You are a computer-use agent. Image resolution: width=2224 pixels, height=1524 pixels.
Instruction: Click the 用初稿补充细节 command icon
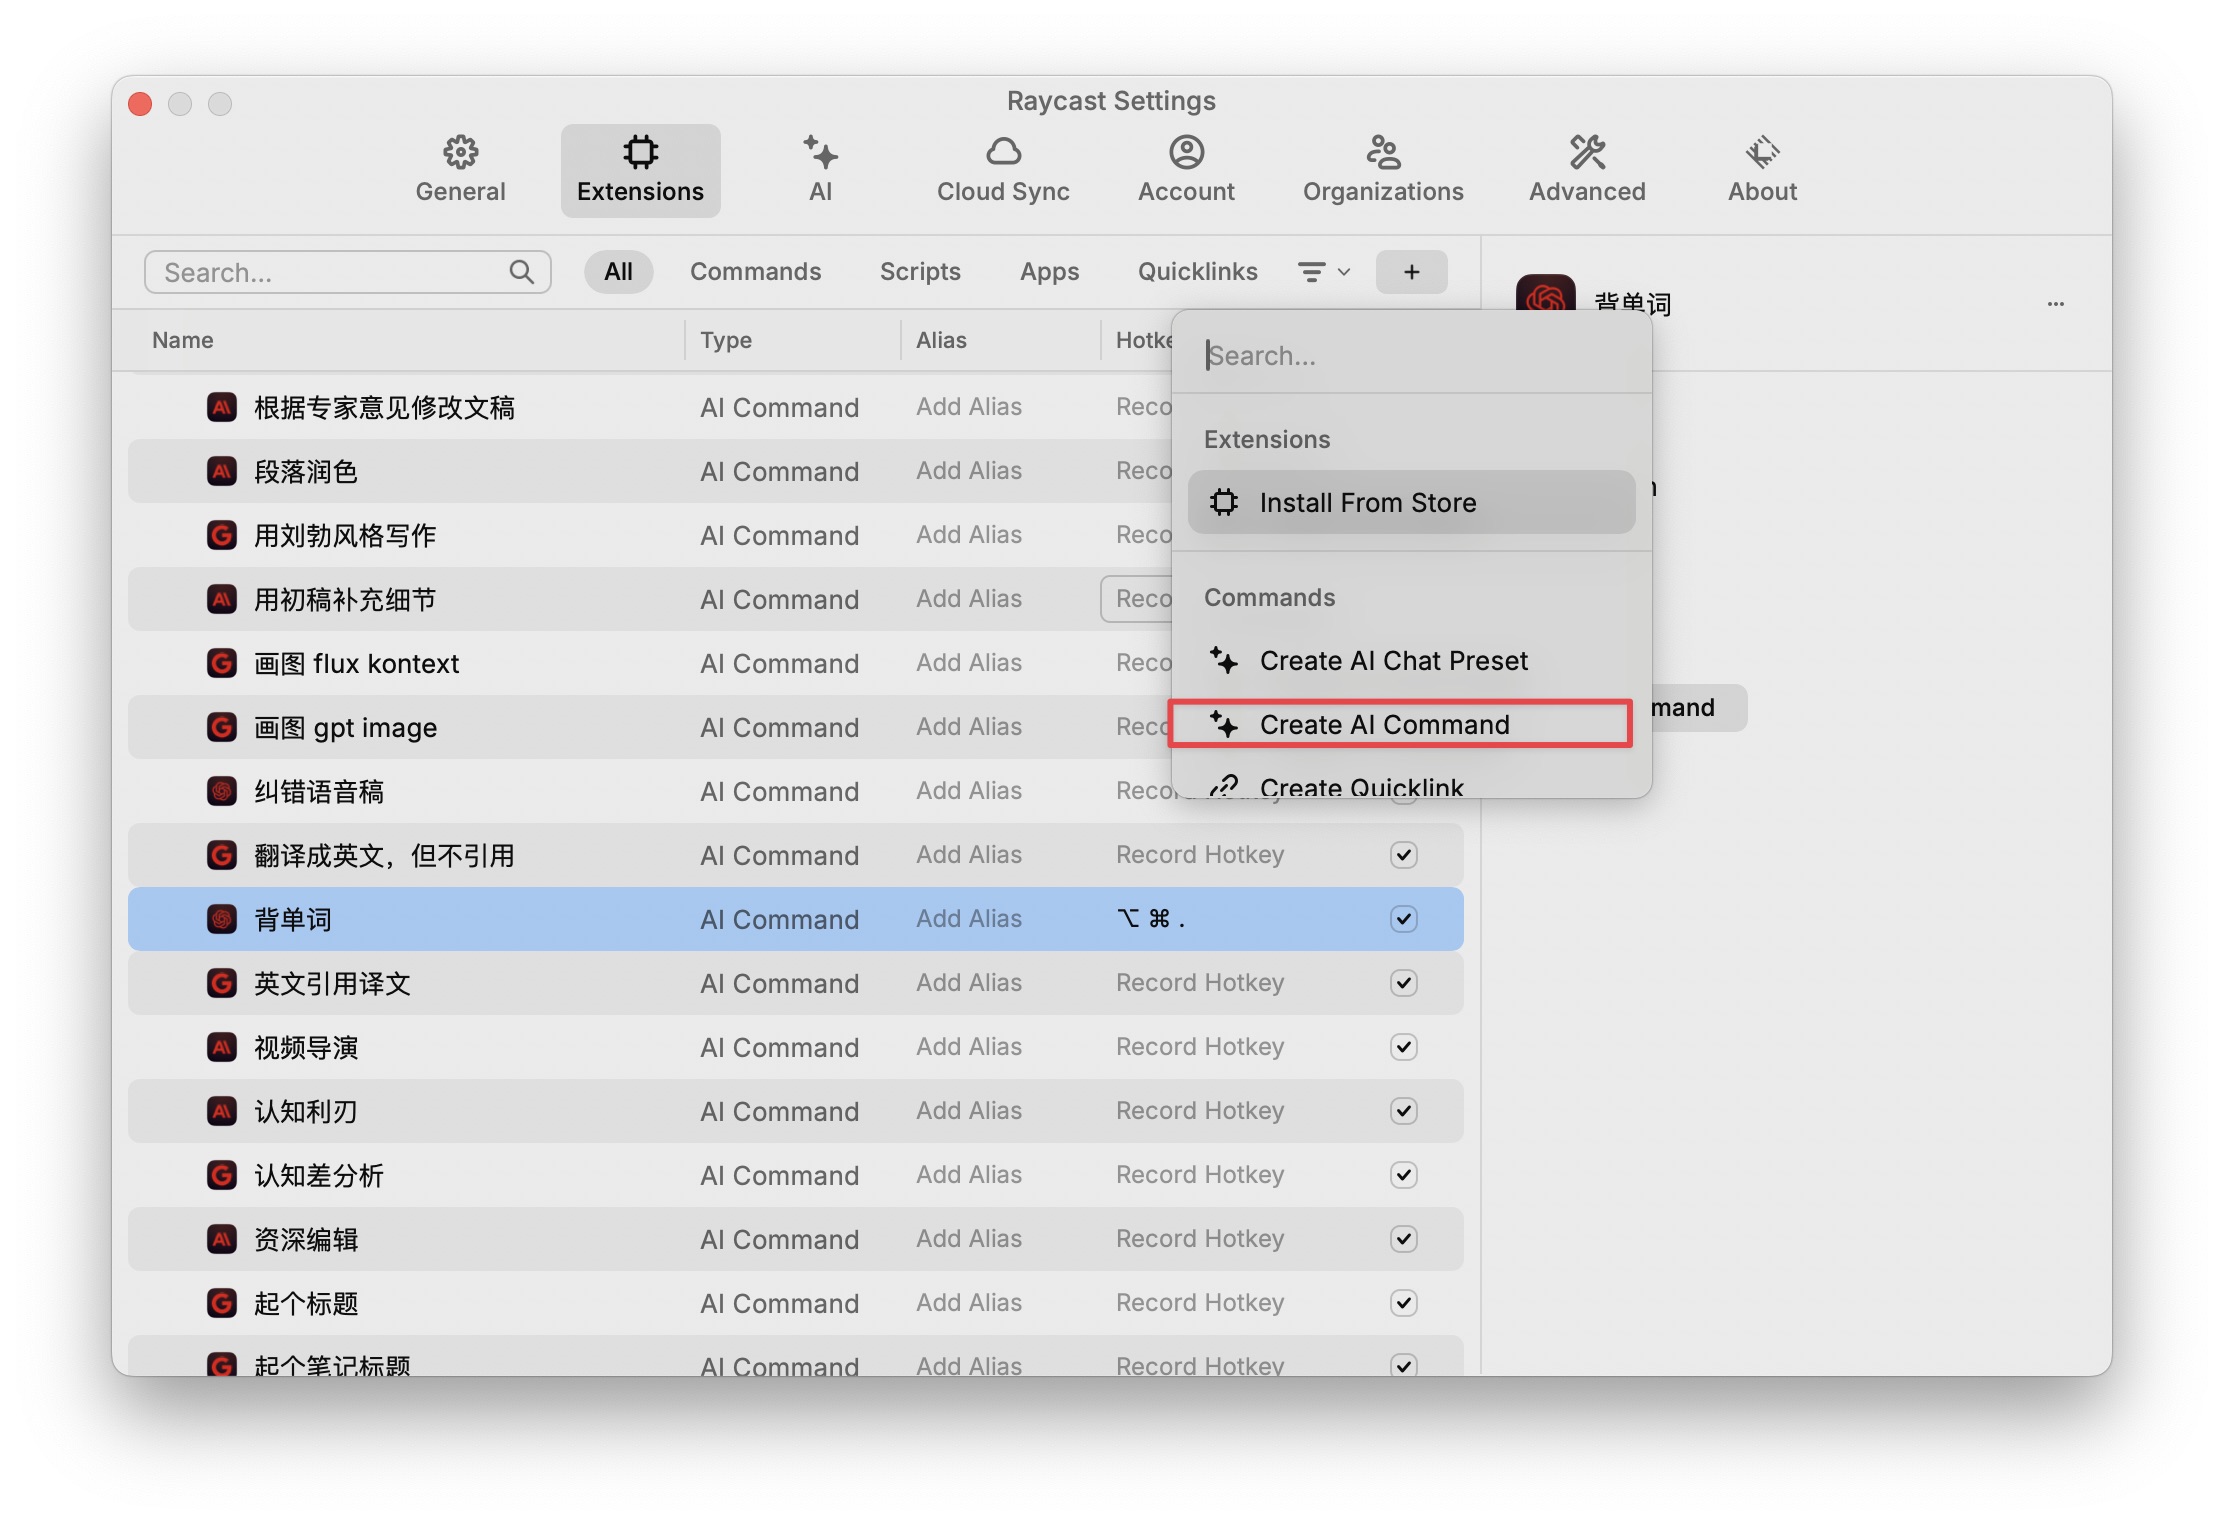point(222,599)
